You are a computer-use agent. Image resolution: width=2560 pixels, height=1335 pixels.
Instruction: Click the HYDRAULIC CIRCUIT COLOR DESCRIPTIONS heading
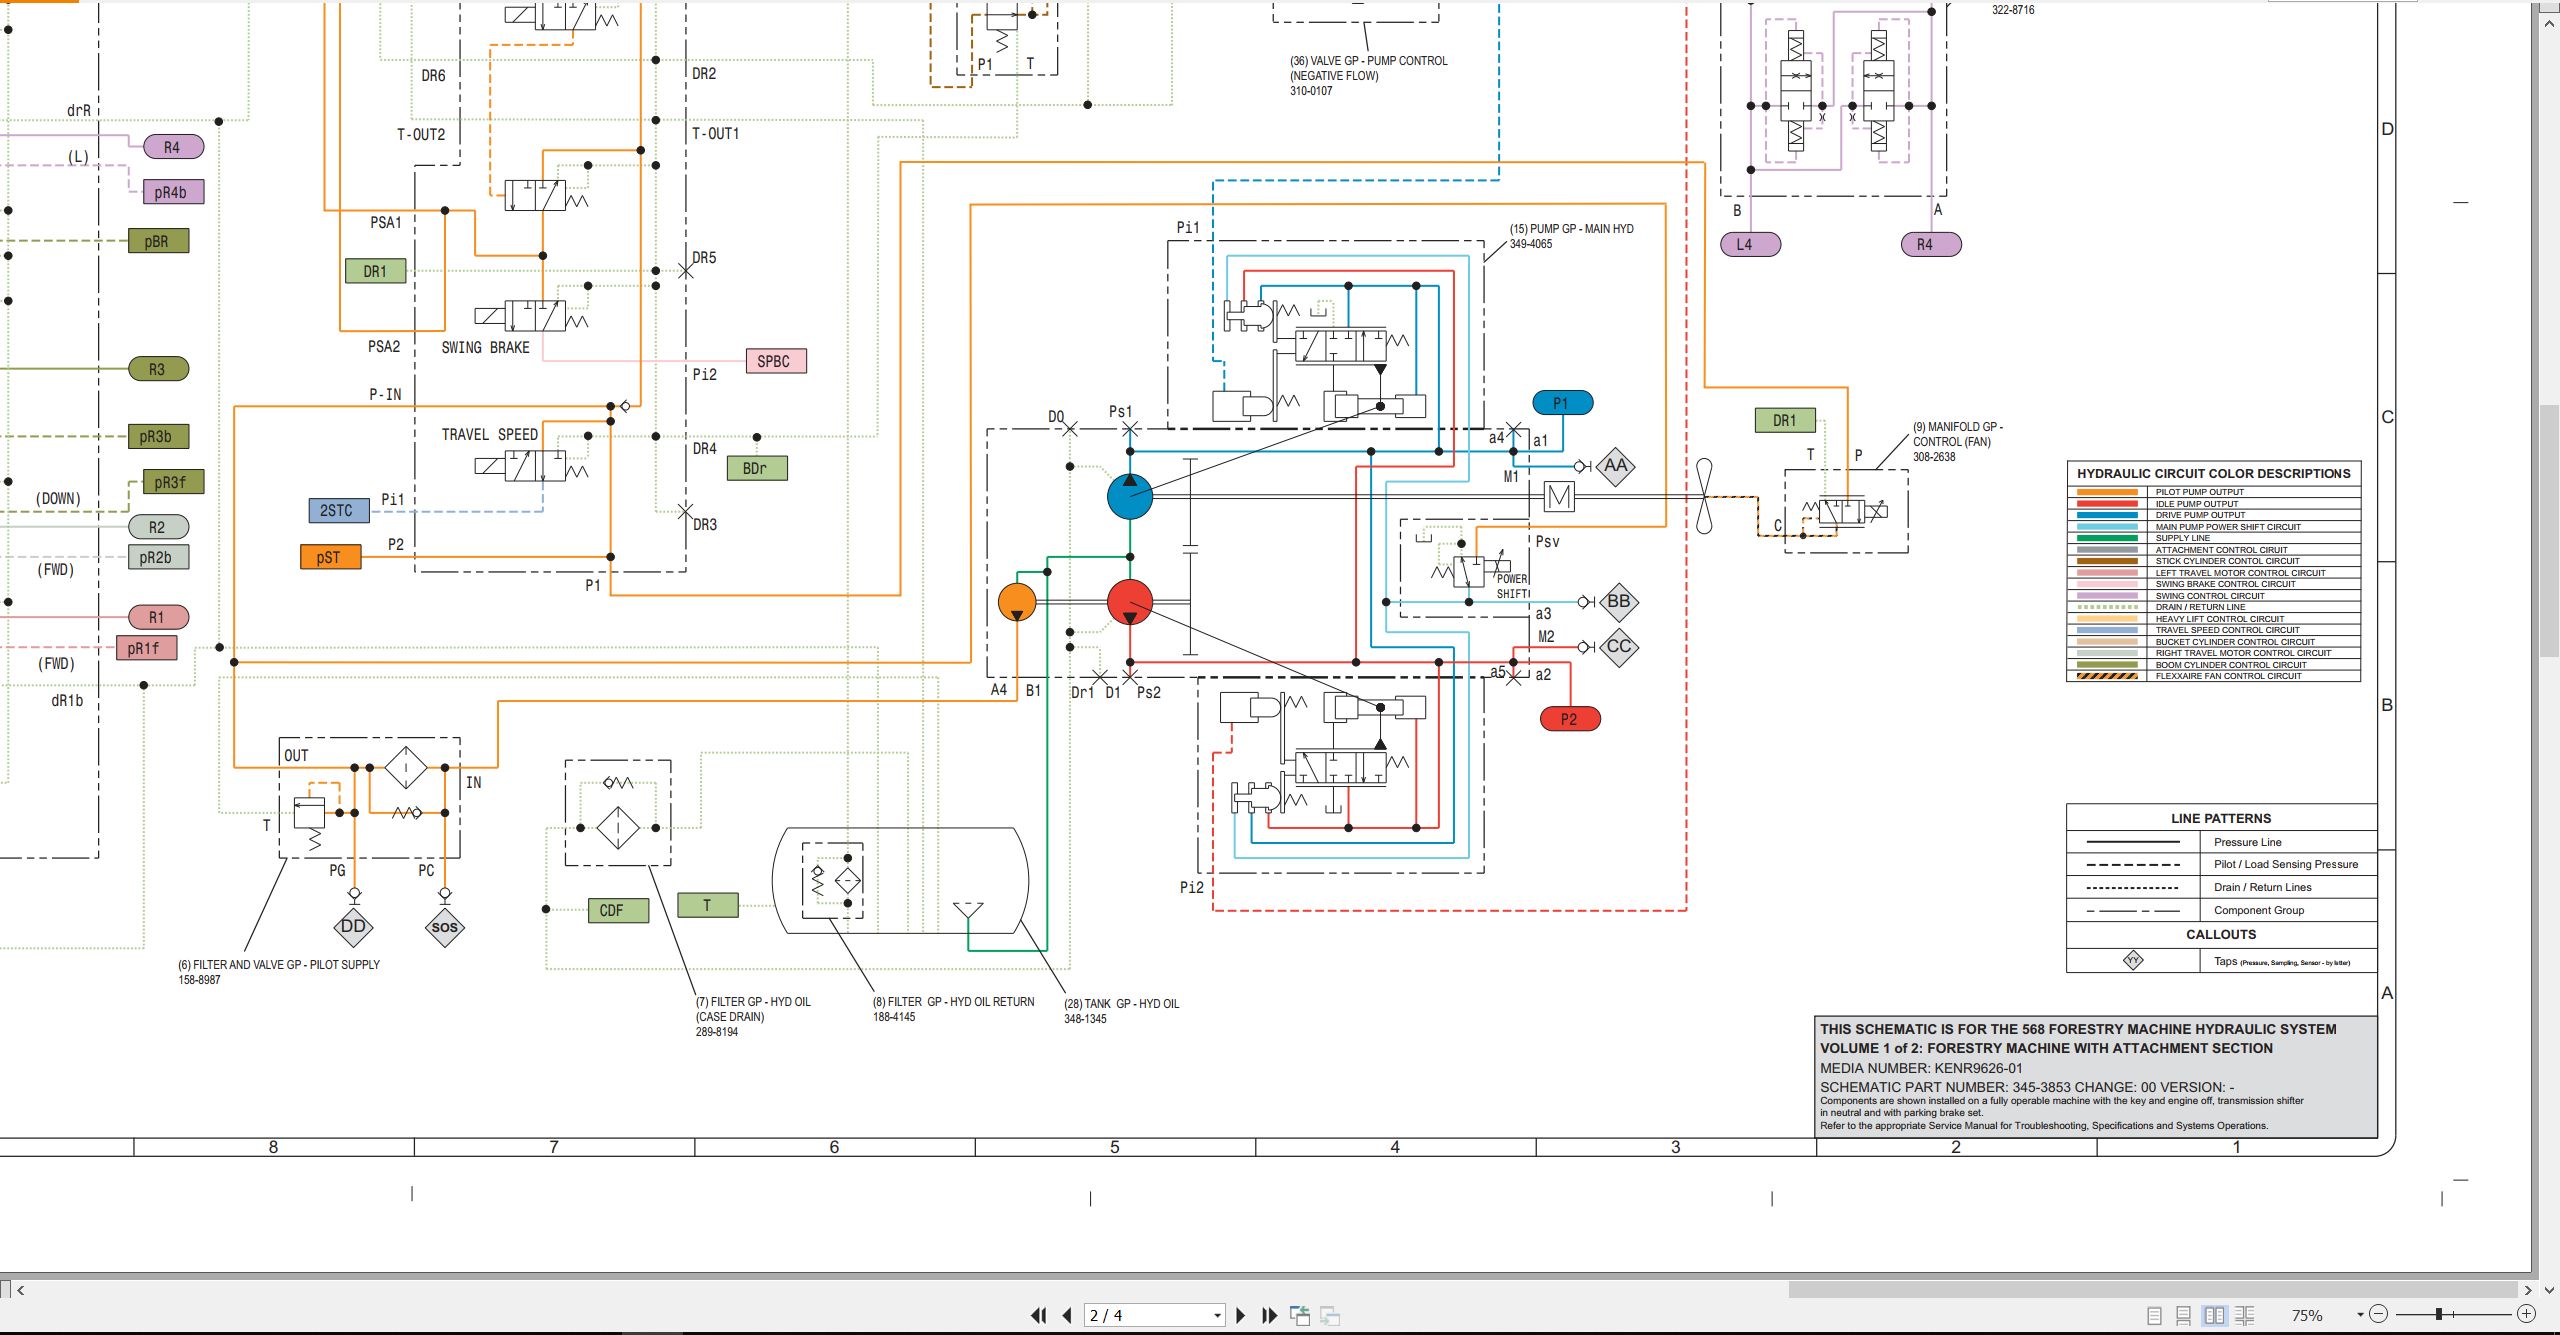(2213, 473)
